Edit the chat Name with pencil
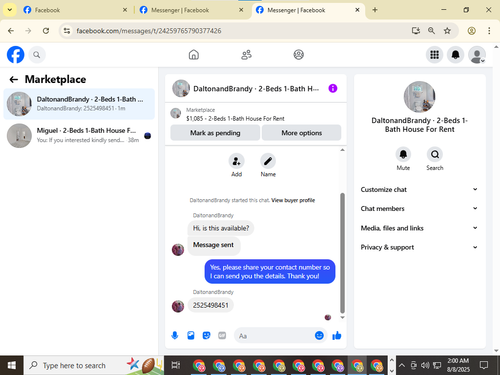 [x=268, y=162]
